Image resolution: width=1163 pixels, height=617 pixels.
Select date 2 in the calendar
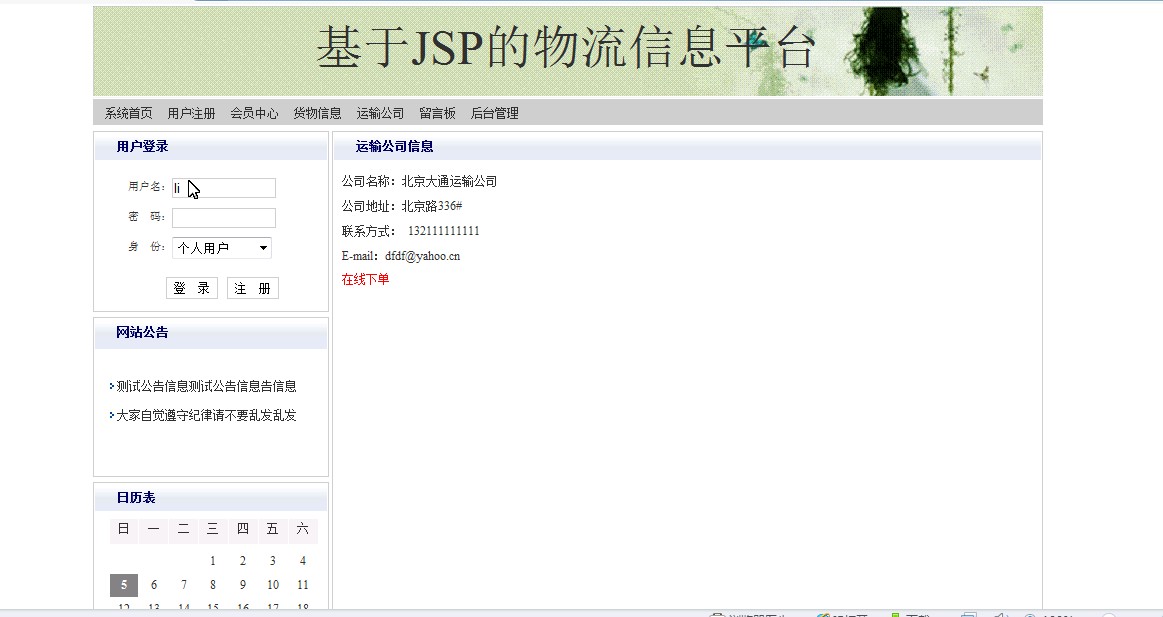click(x=243, y=561)
